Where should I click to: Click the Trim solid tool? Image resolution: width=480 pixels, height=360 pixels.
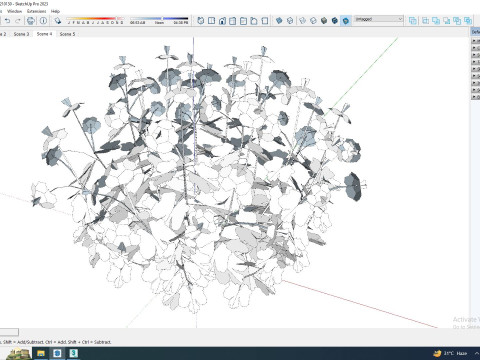[x=457, y=21]
